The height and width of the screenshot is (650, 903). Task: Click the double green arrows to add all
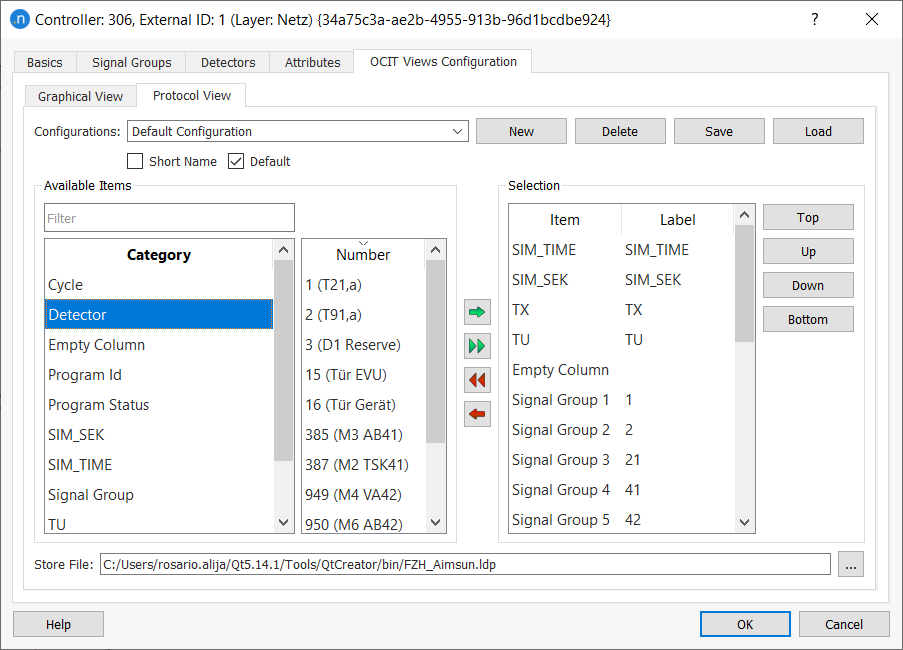(x=477, y=346)
